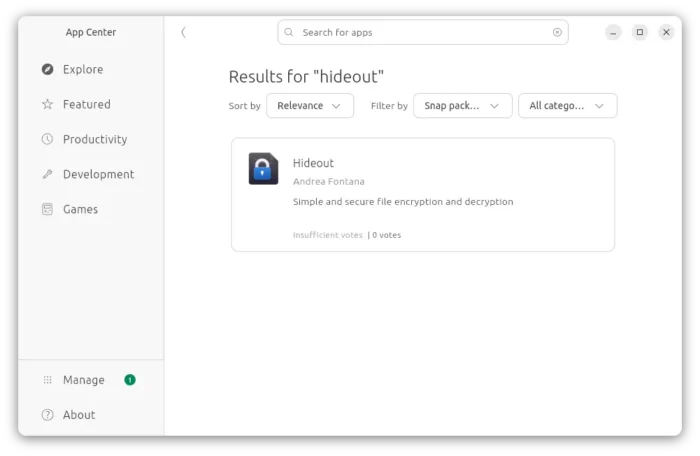The width and height of the screenshot is (700, 456).
Task: Click the Explore compass icon
Action: click(47, 69)
